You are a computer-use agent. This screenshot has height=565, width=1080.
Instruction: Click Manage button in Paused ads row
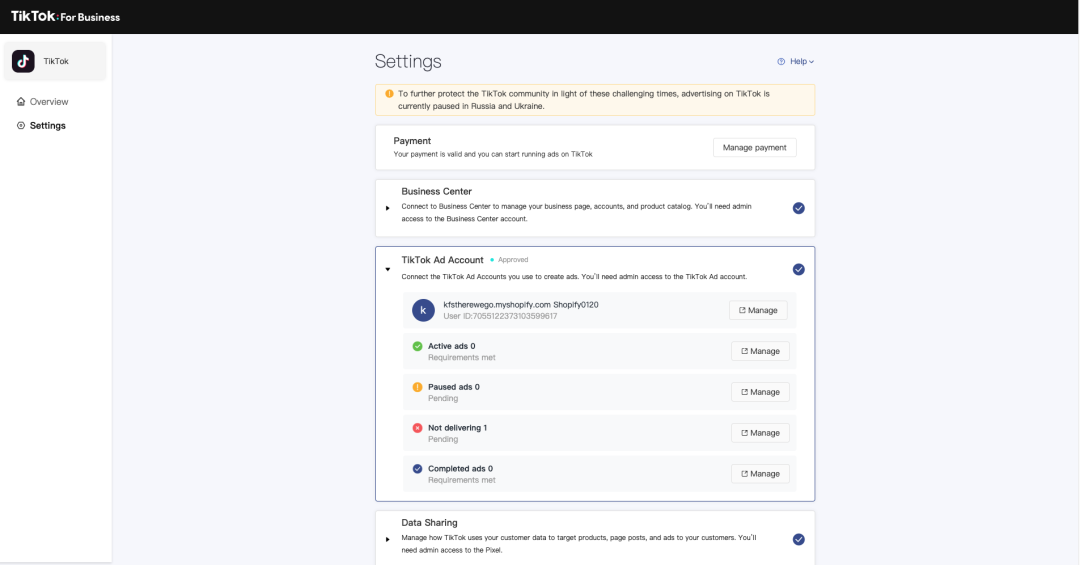pyautogui.click(x=760, y=392)
